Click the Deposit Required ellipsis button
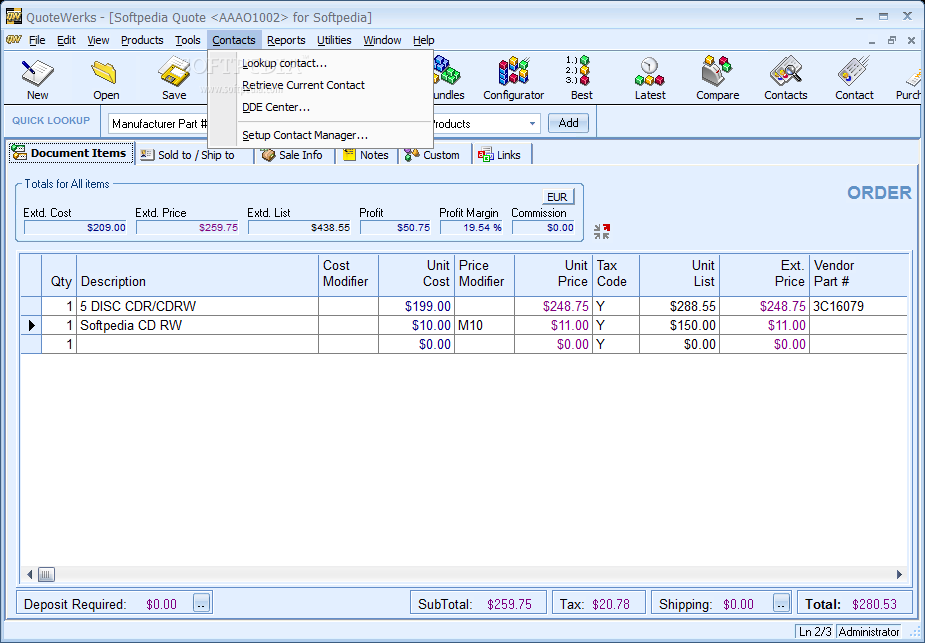 (201, 604)
